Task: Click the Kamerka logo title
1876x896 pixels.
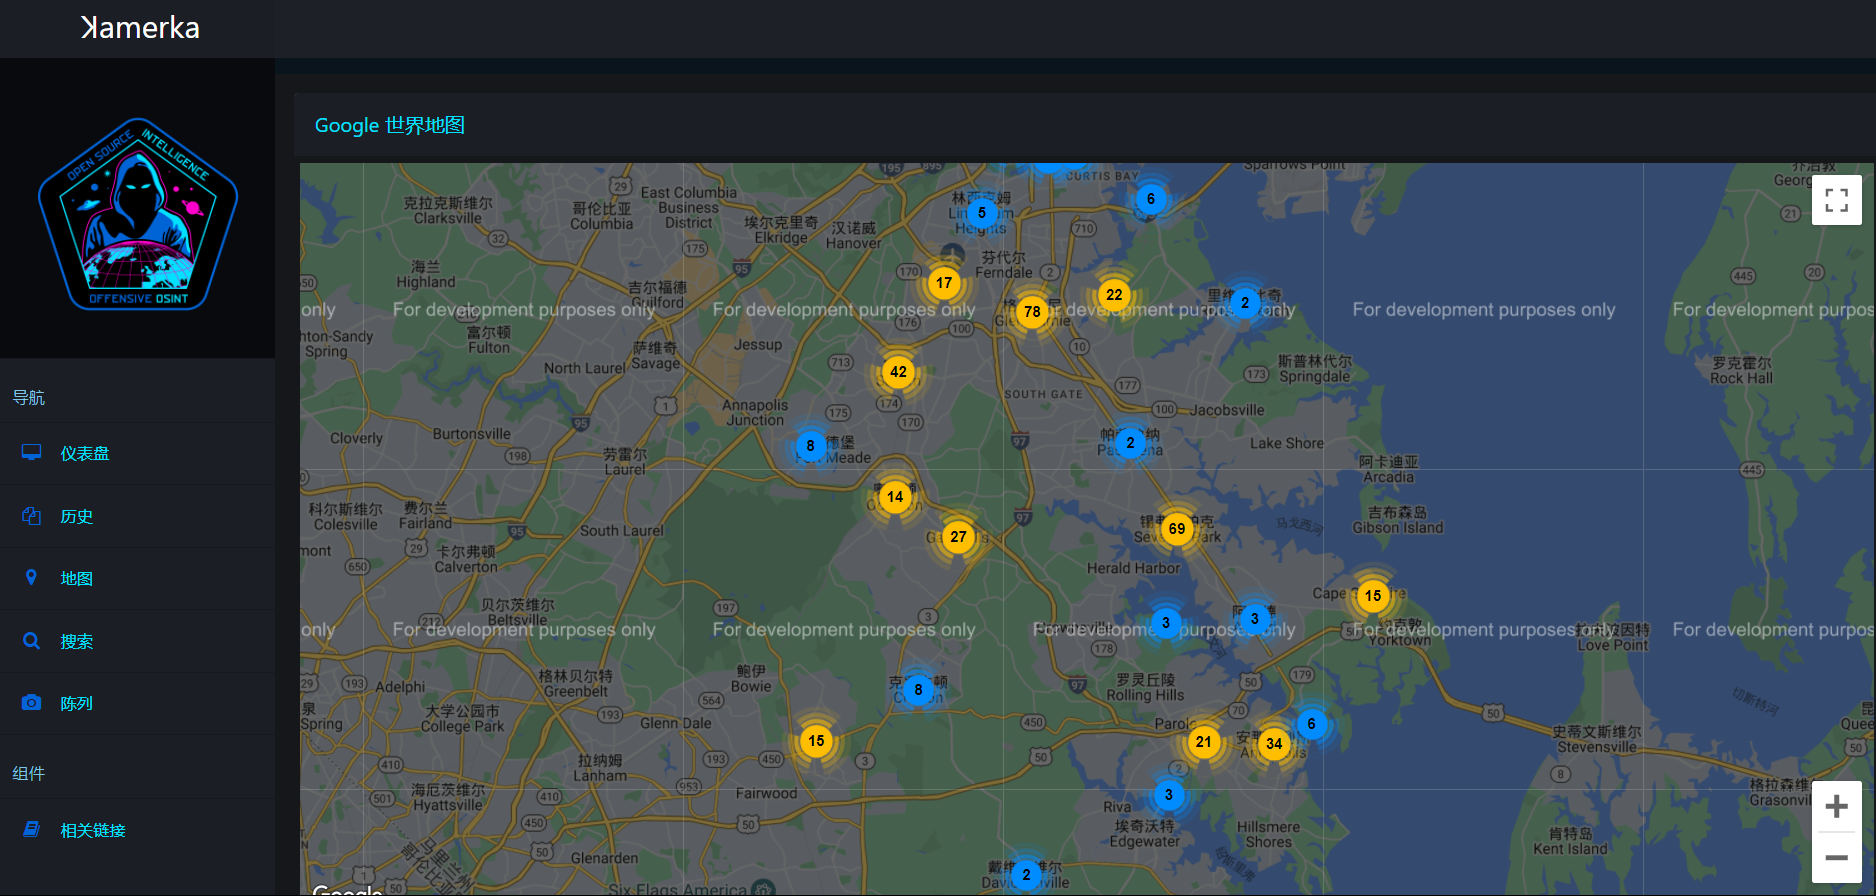Action: pos(140,28)
